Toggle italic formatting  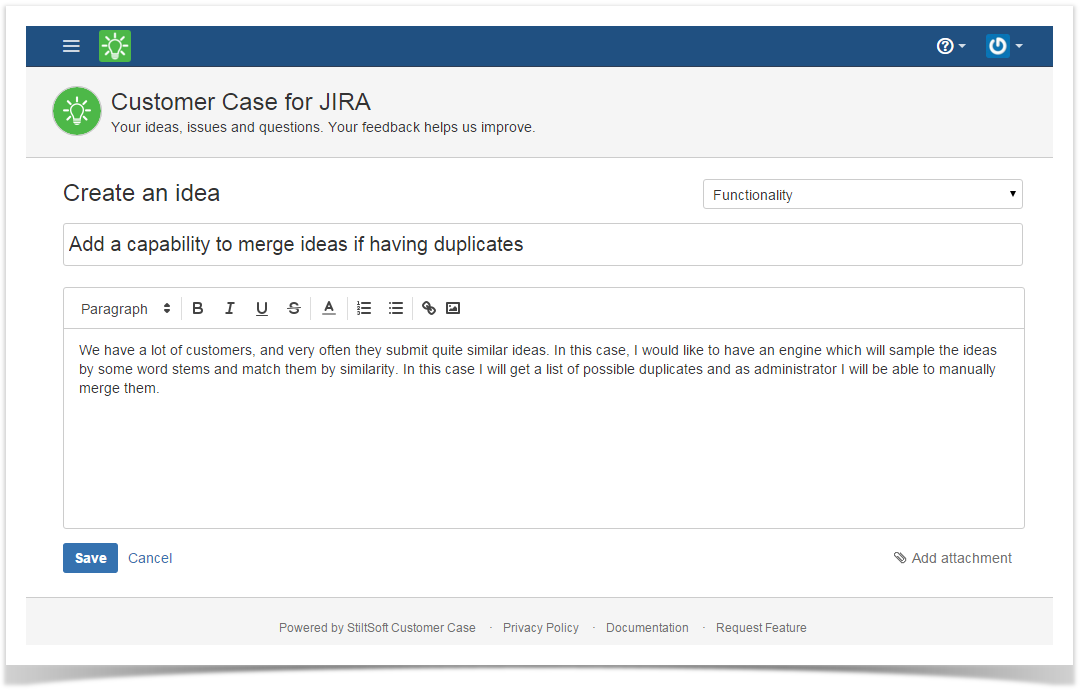point(229,309)
